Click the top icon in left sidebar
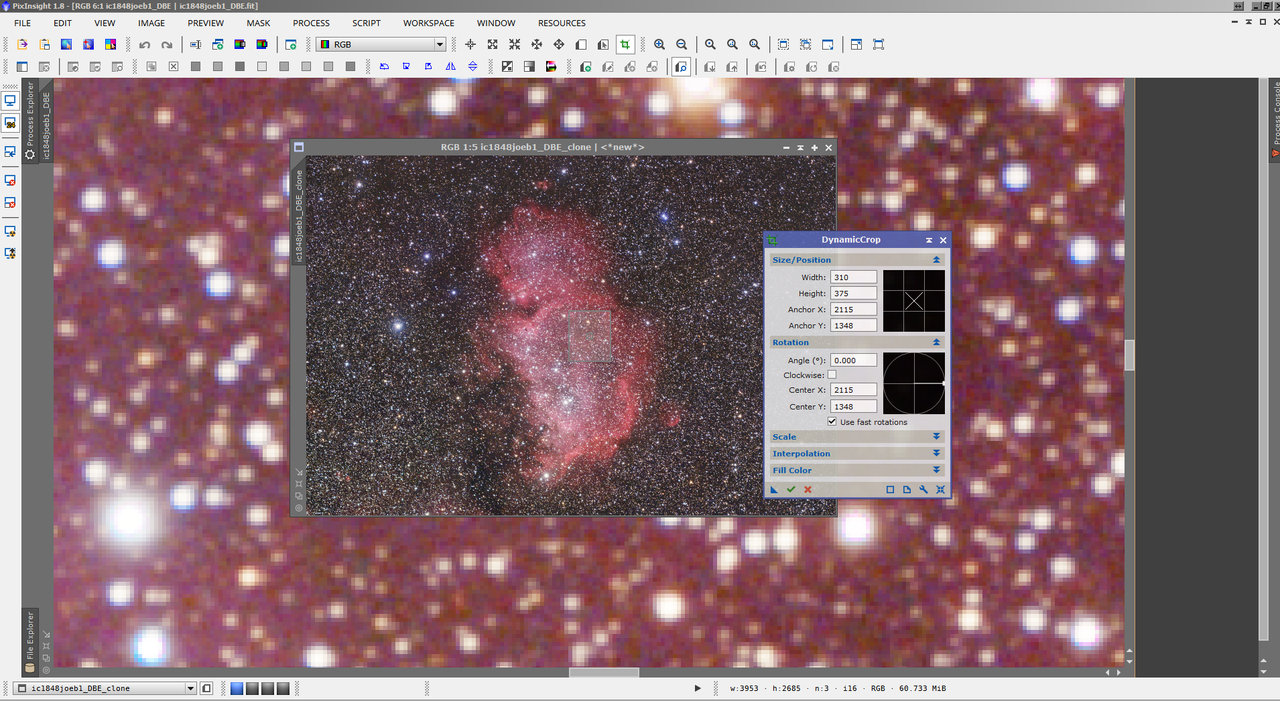Screen dimensions: 1280x701 click(10, 101)
